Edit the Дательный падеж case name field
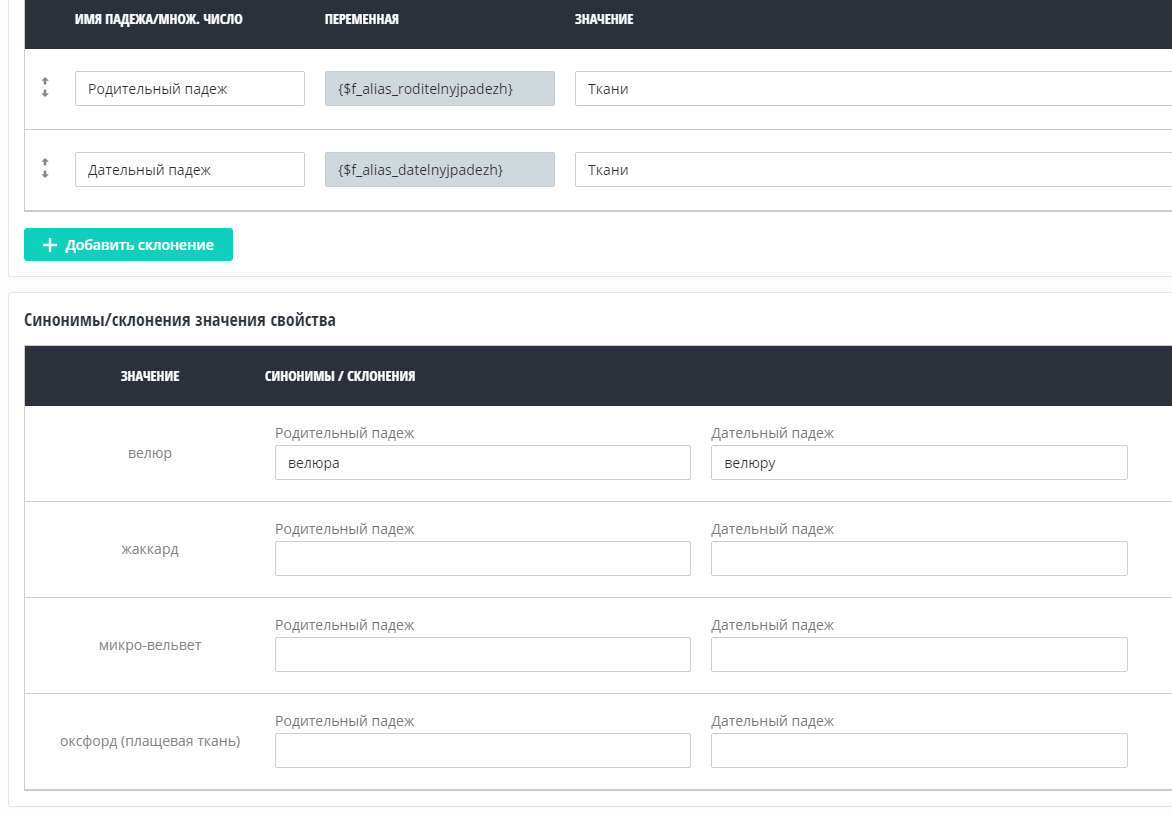 189,170
